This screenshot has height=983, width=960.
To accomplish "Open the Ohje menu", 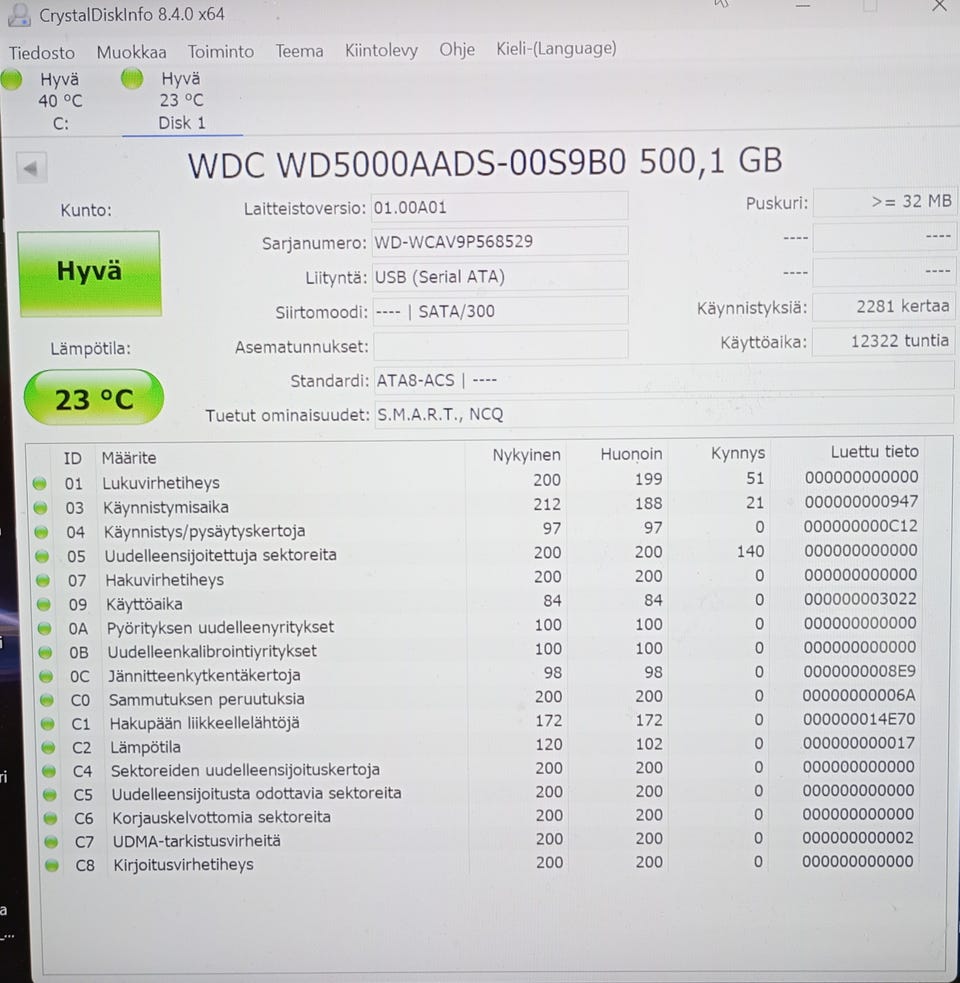I will (456, 50).
